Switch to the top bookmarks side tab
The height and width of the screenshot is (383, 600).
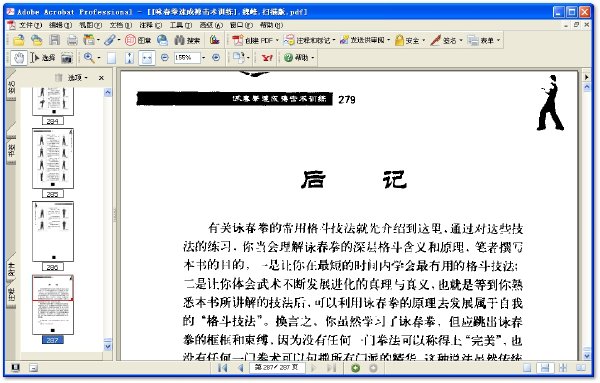[11, 86]
